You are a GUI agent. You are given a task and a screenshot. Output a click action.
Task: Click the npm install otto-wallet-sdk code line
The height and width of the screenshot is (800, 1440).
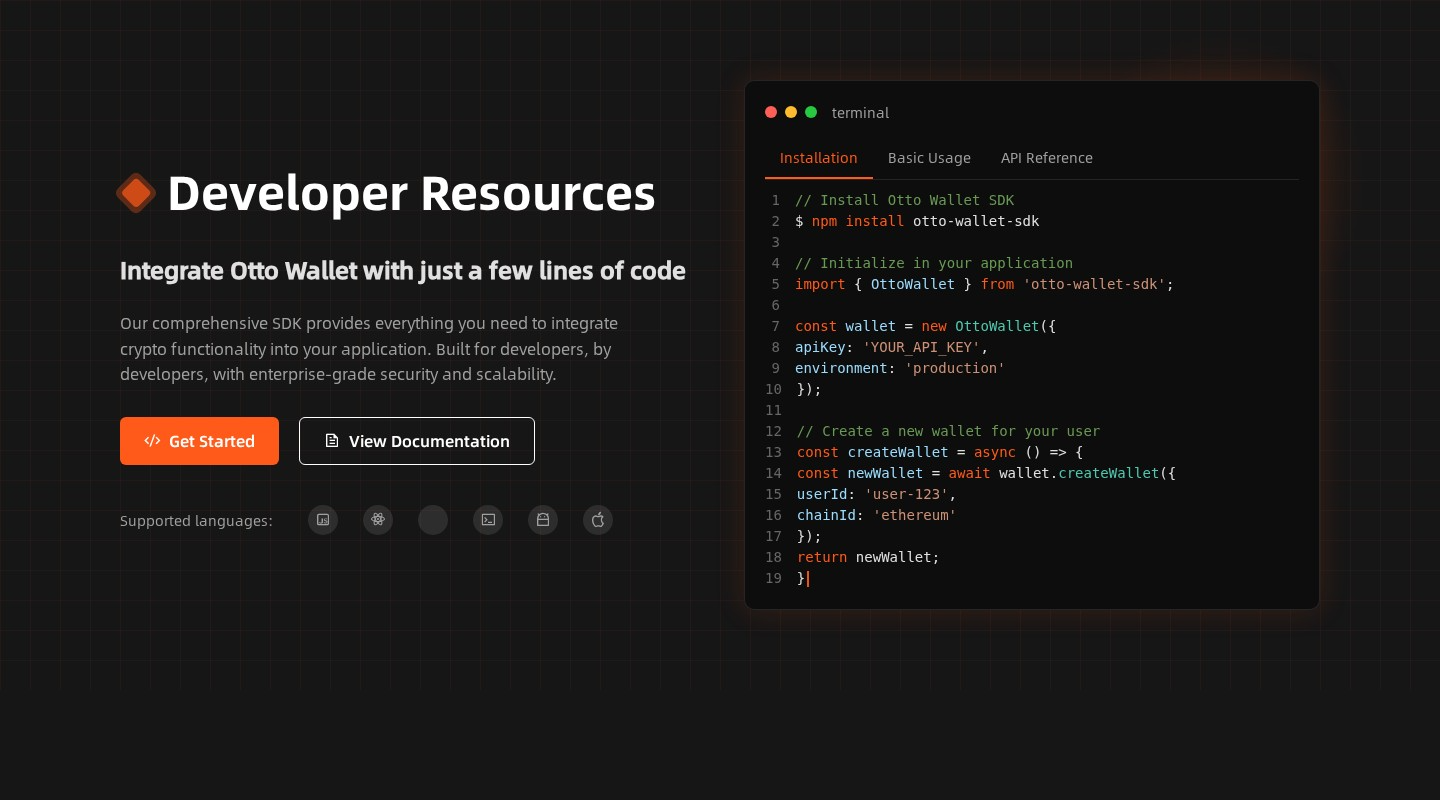(917, 221)
